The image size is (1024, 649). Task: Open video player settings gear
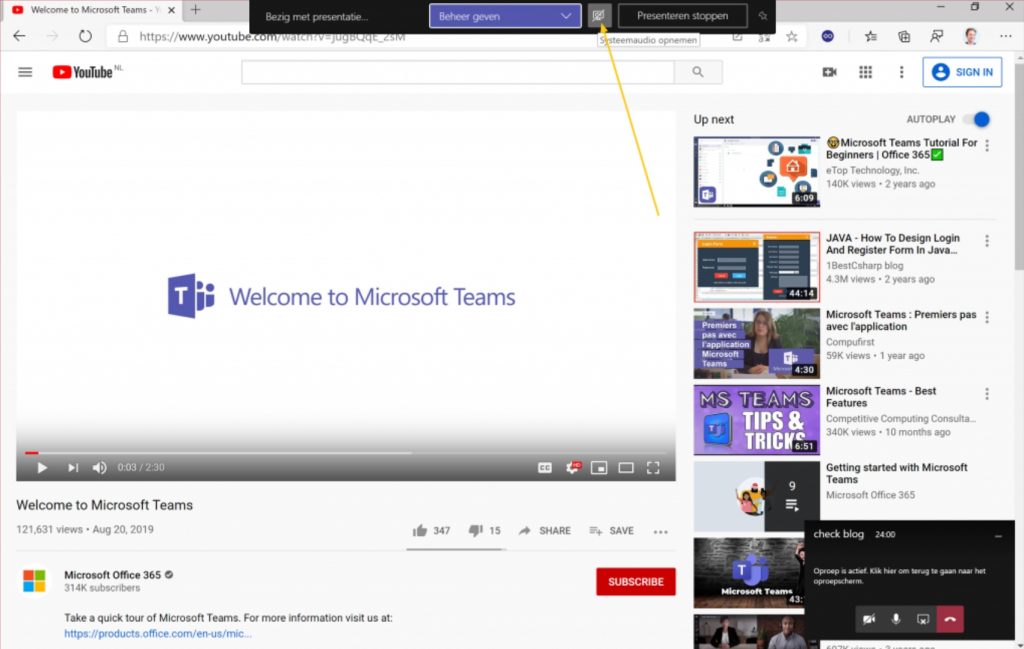573,467
